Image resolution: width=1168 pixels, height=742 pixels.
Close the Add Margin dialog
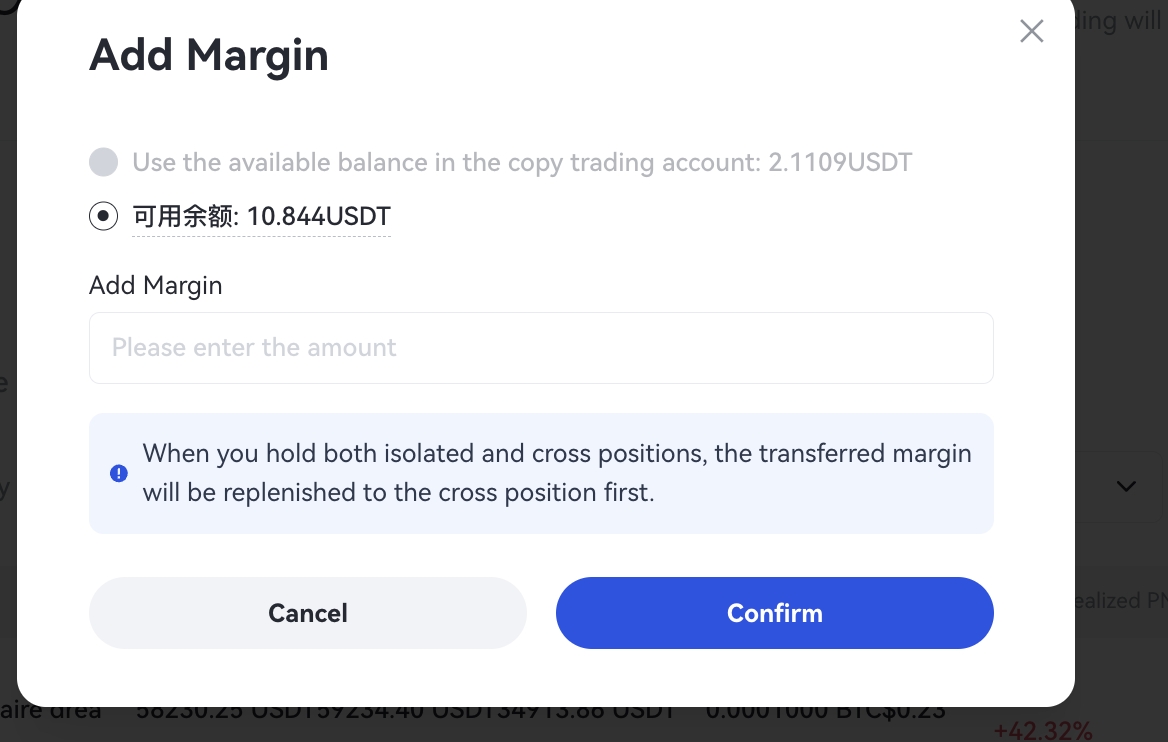point(1031,31)
